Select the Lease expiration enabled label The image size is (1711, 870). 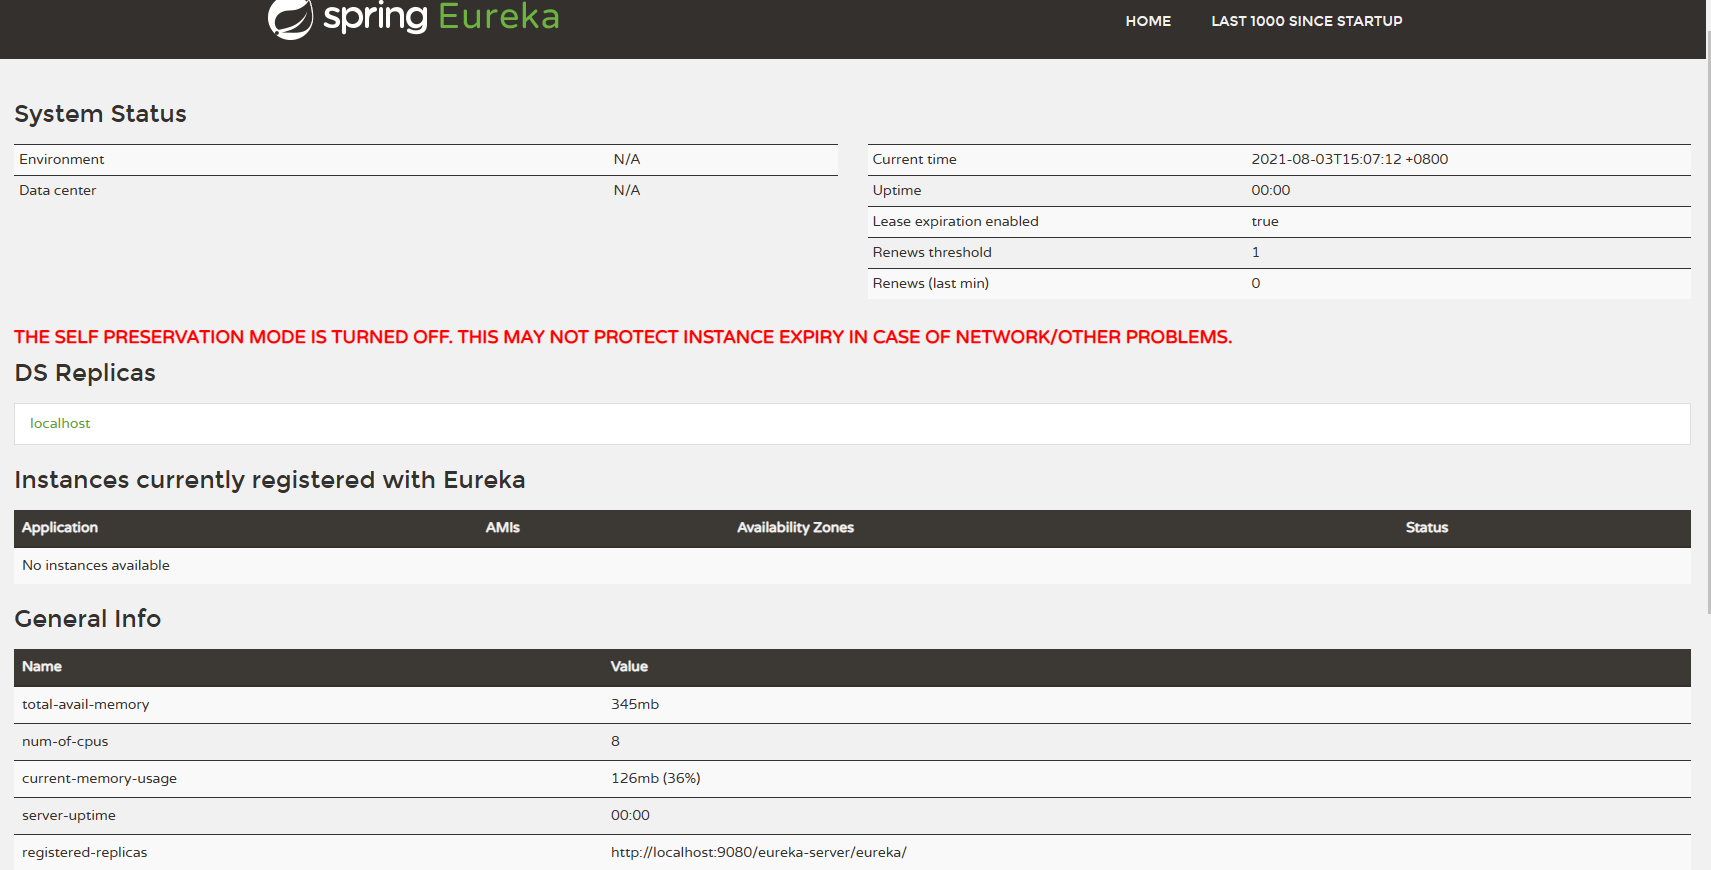click(955, 221)
